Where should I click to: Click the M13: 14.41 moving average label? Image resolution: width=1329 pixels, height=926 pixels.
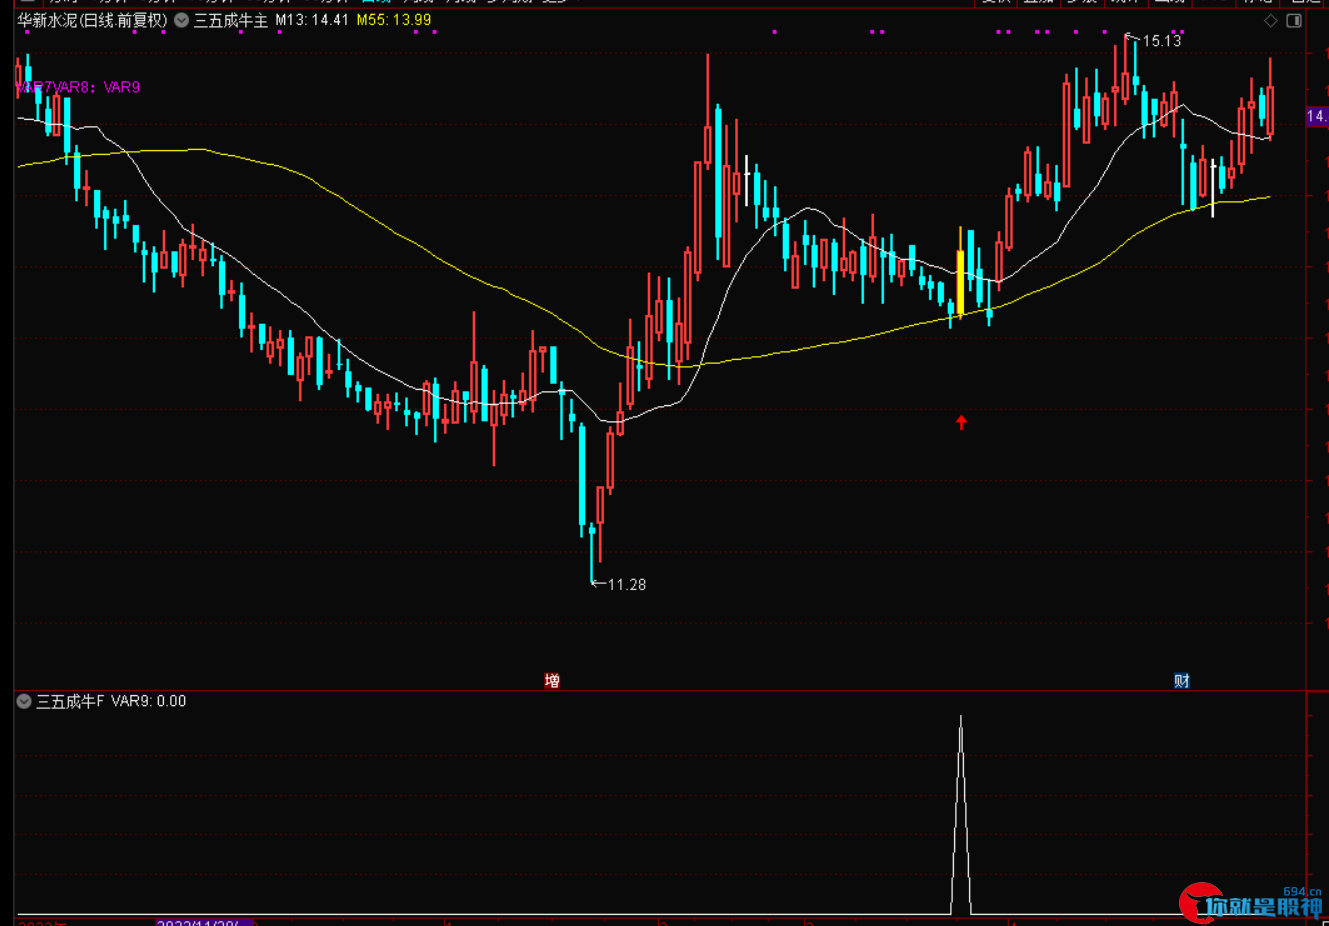click(312, 20)
